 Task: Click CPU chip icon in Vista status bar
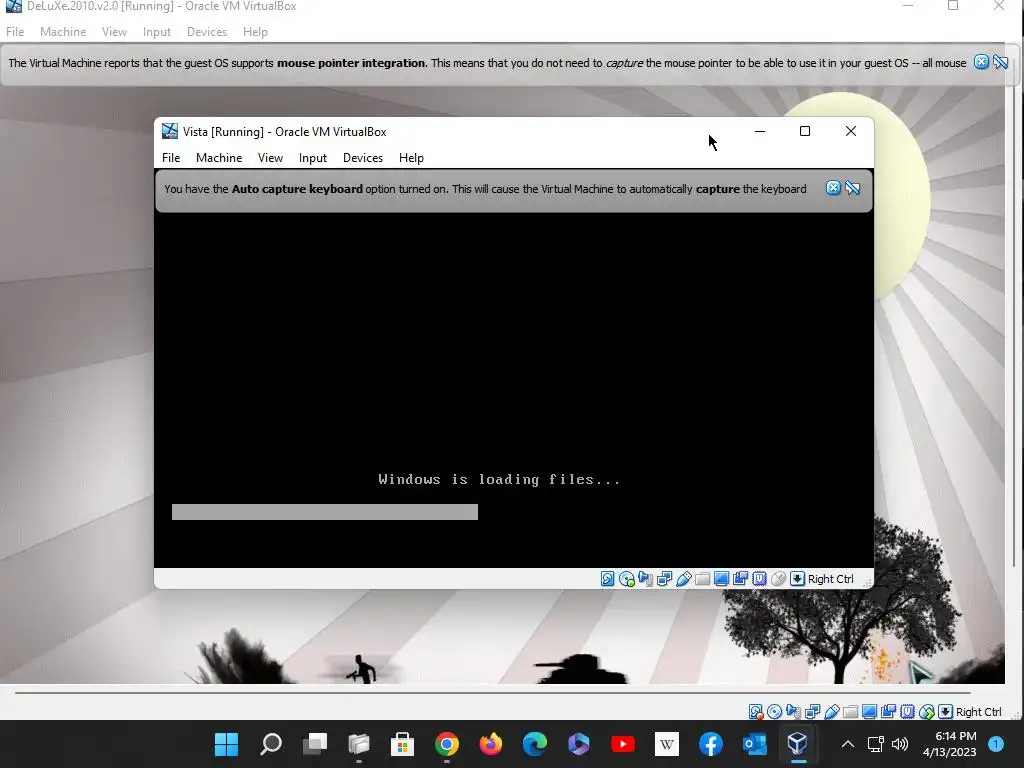coord(759,579)
